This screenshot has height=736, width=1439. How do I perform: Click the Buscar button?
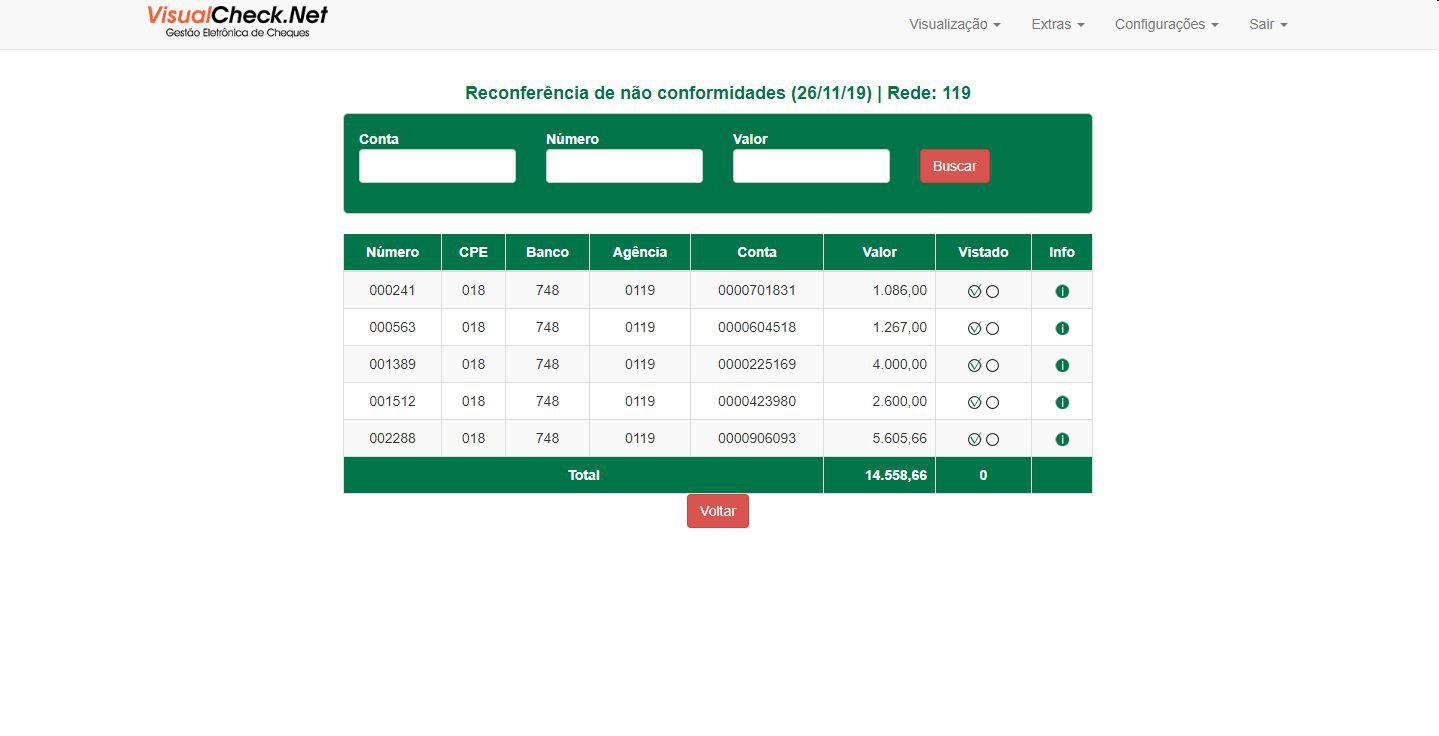click(955, 166)
